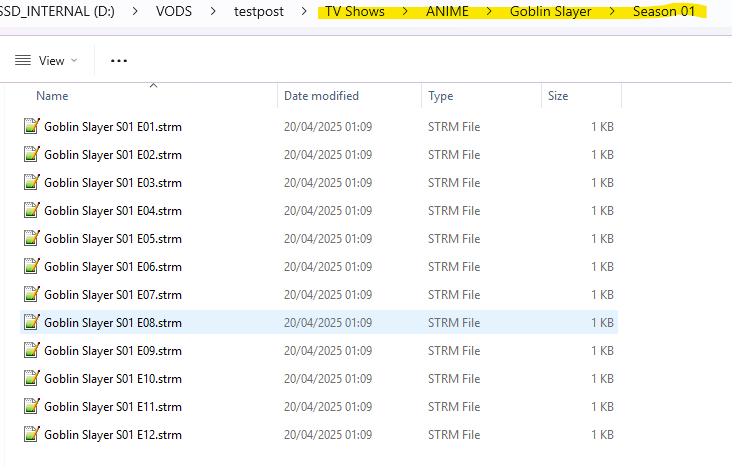Screen dimensions: 732x467
Task: Click the file icon for Goblin Slayer S01 E12.strm
Action: click(x=31, y=435)
